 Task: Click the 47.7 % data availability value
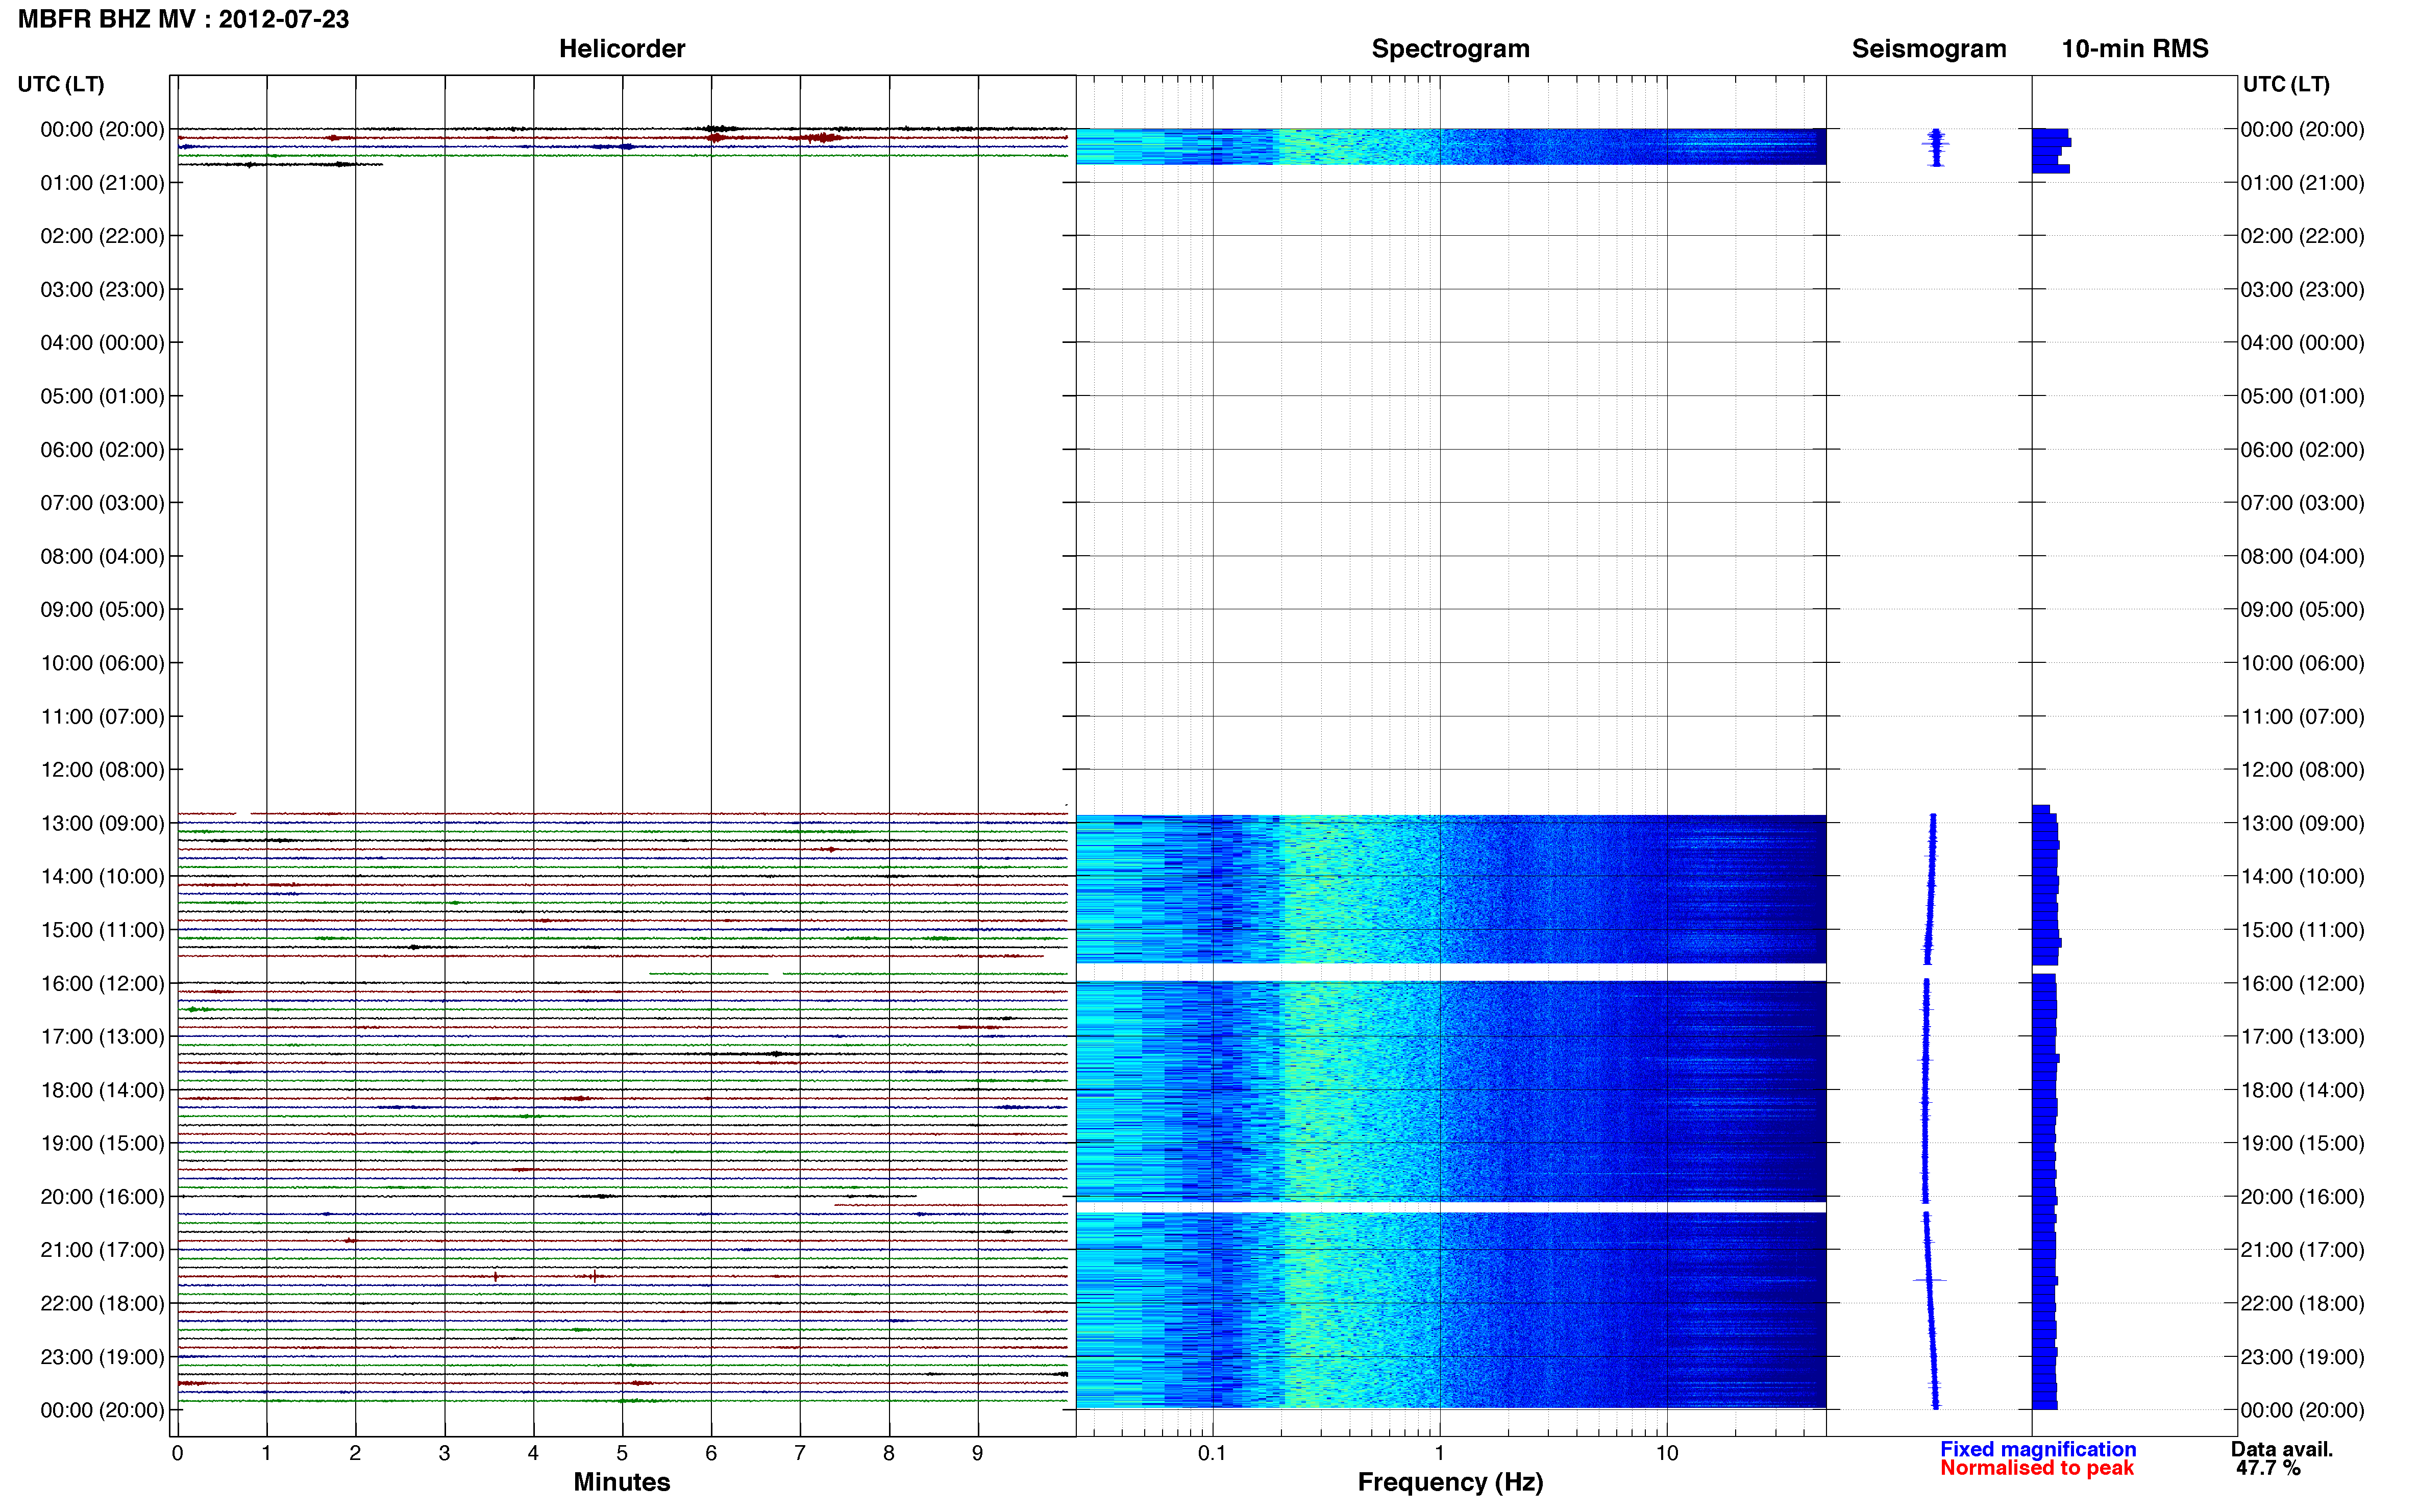[x=2269, y=1468]
